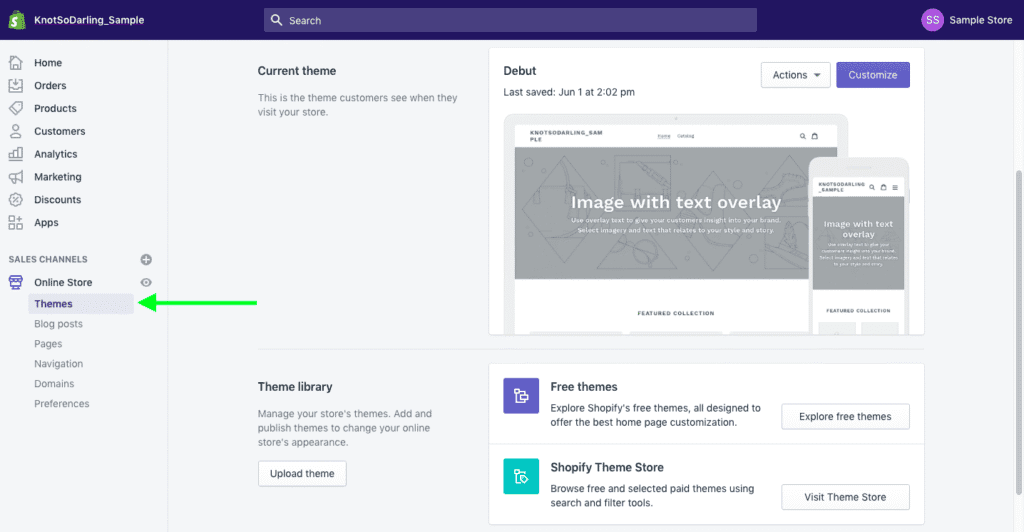Add a sales channel plus icon
The width and height of the screenshot is (1024, 532).
tap(146, 260)
